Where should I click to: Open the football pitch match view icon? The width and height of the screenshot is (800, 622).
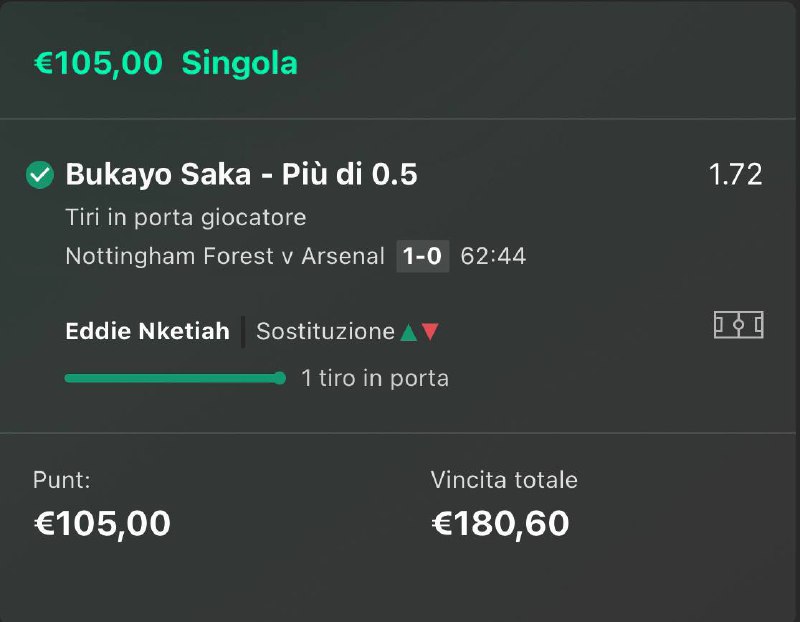click(x=738, y=325)
